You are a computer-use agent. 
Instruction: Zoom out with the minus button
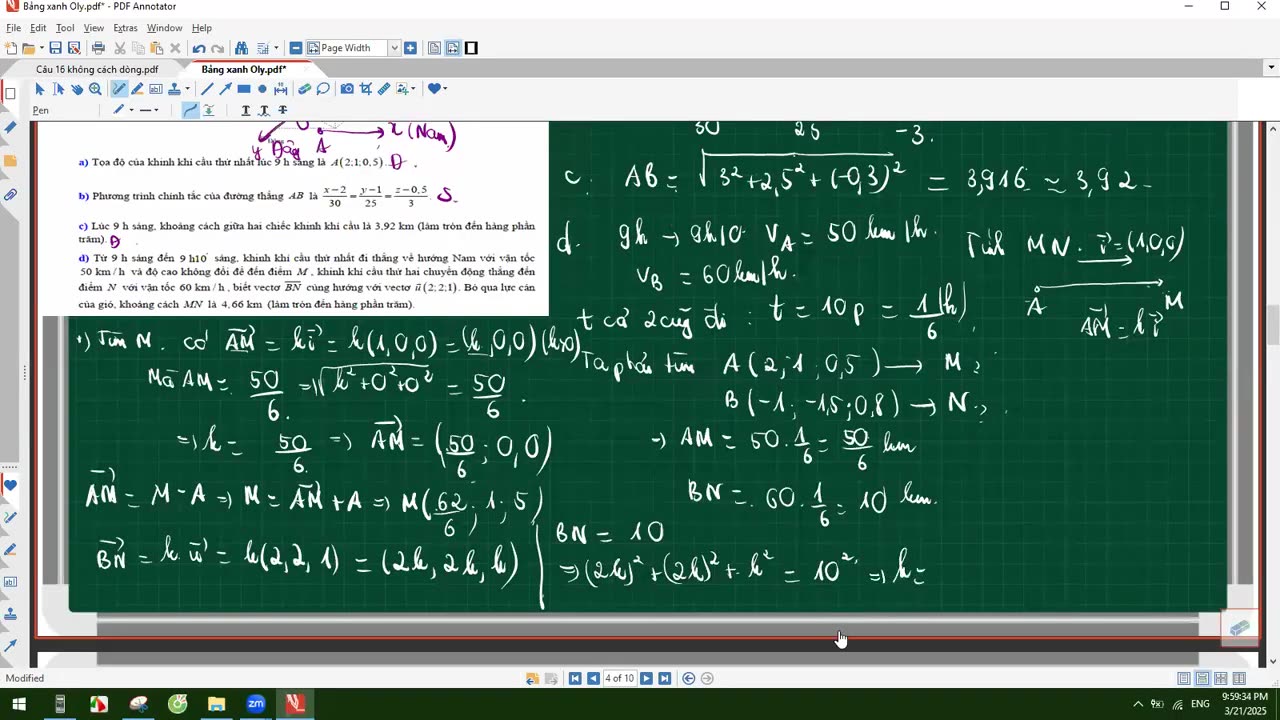point(296,48)
